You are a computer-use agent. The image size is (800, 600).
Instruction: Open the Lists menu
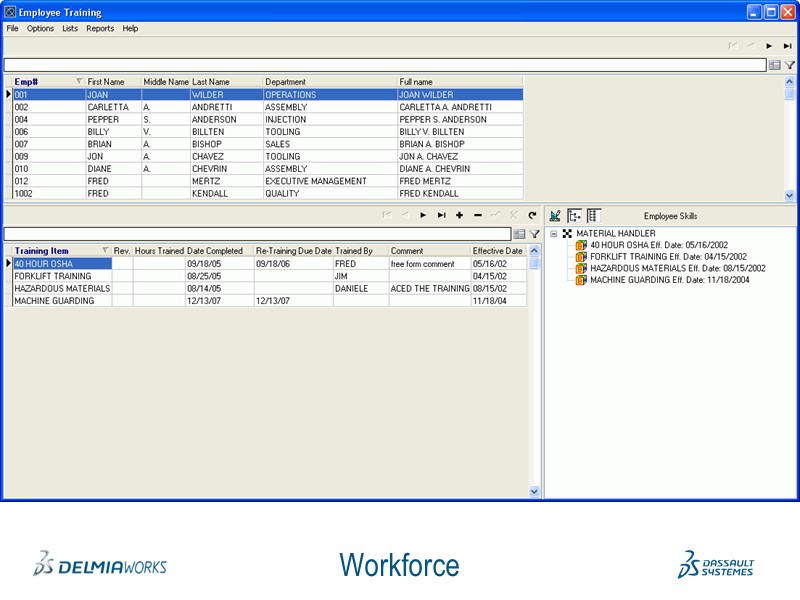point(69,28)
